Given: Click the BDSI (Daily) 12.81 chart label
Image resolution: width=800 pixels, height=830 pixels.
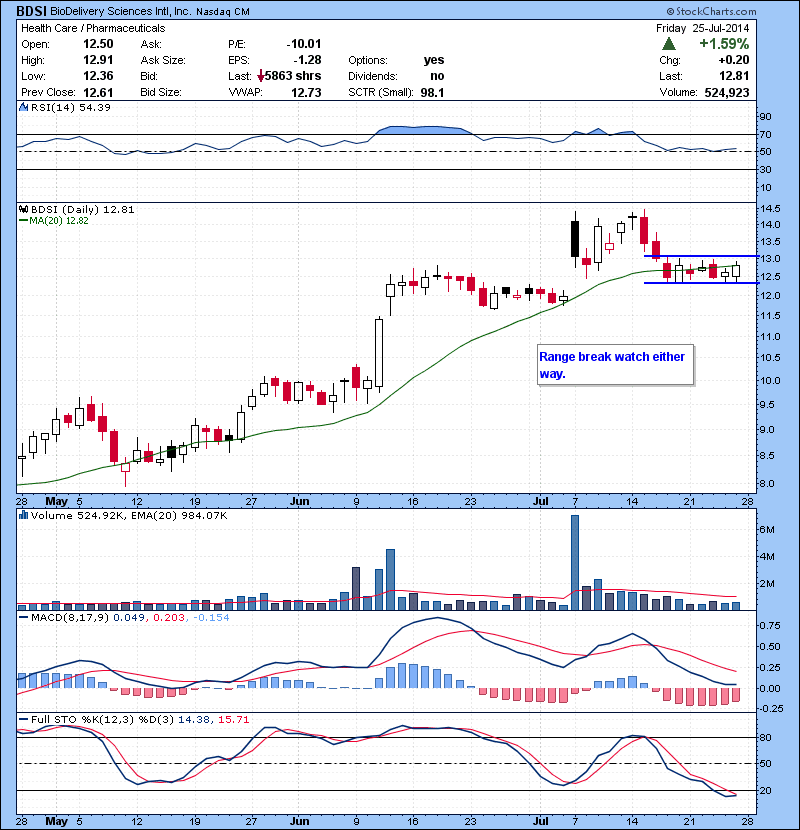Looking at the screenshot, I should pyautogui.click(x=83, y=209).
